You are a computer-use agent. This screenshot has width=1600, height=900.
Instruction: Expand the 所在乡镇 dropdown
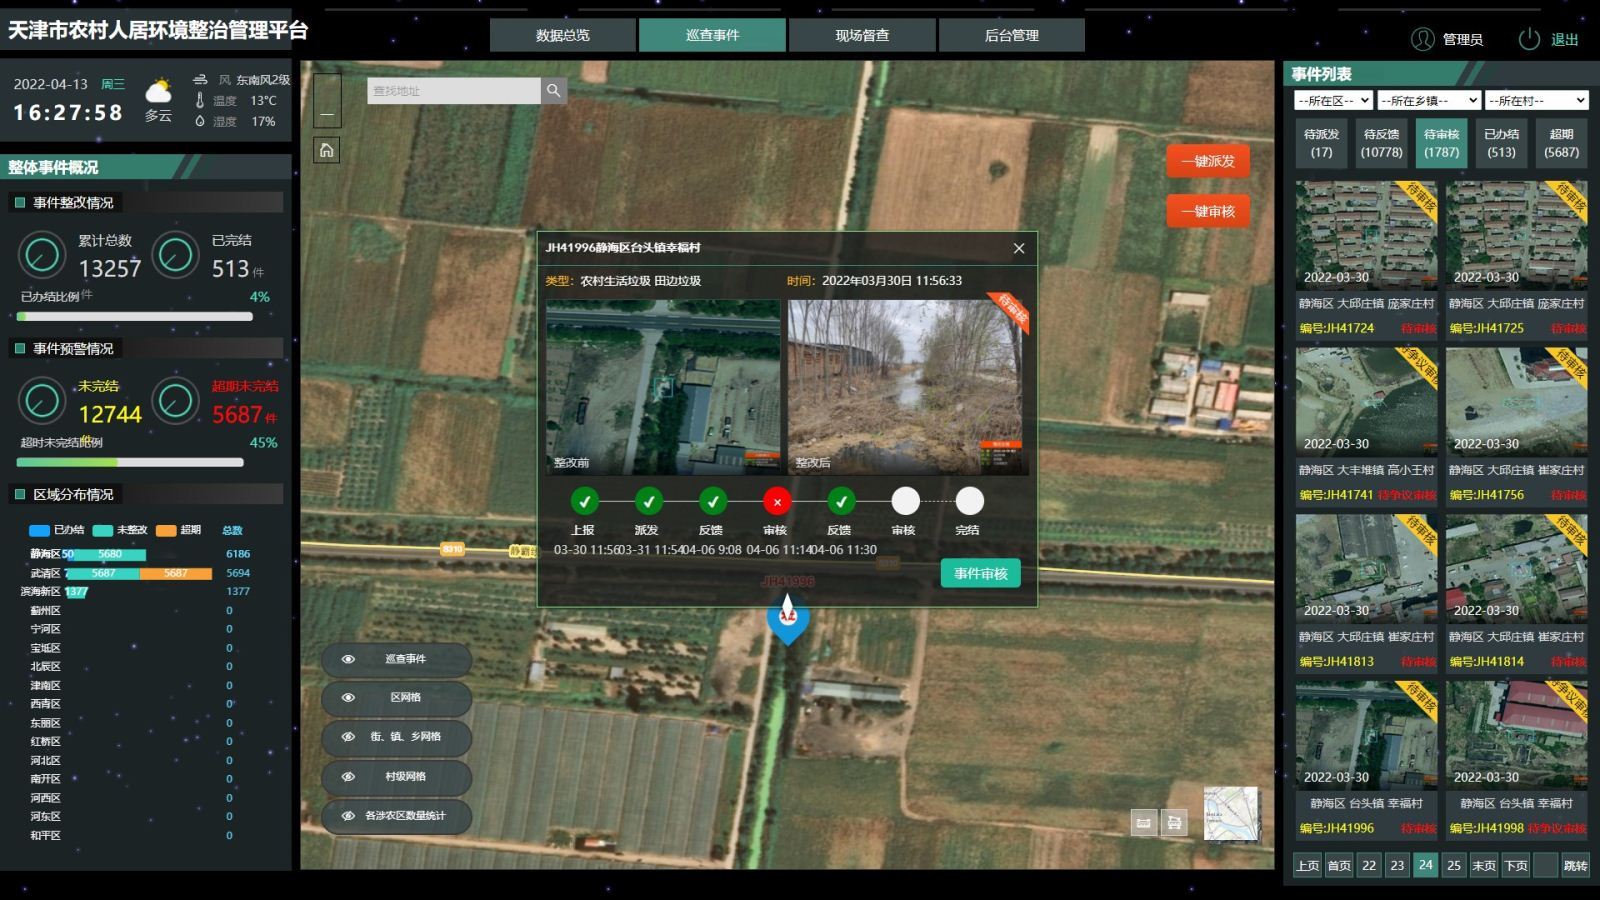pos(1428,100)
